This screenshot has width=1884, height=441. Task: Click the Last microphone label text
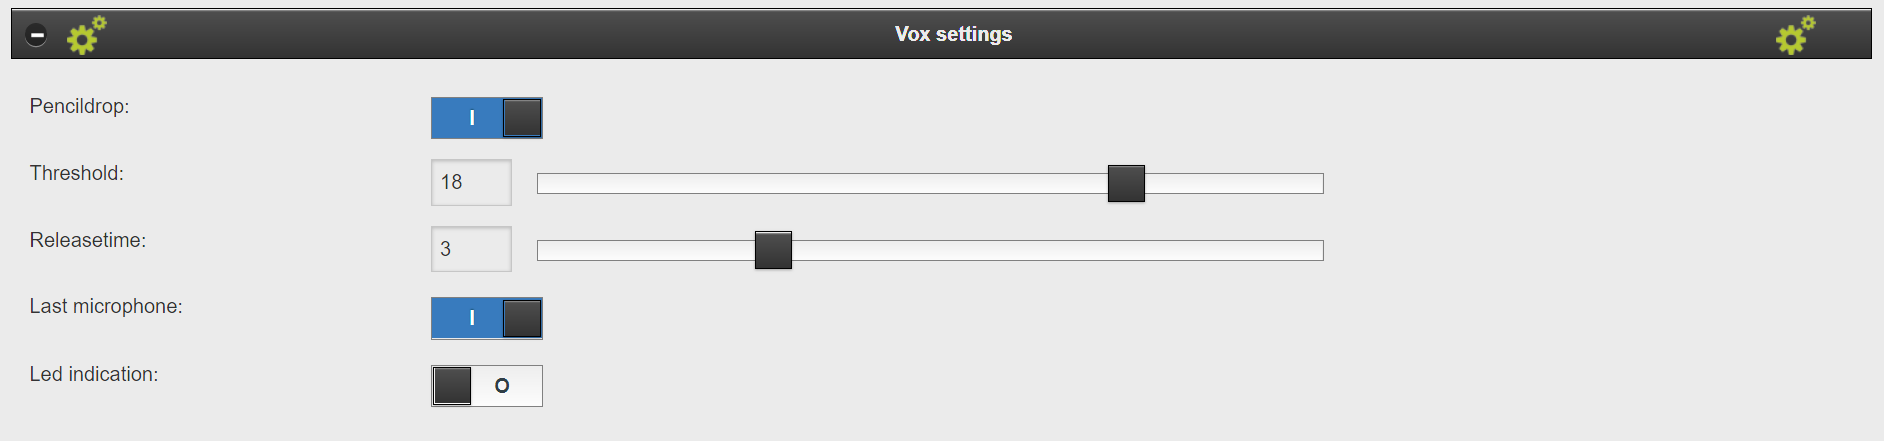tap(105, 306)
